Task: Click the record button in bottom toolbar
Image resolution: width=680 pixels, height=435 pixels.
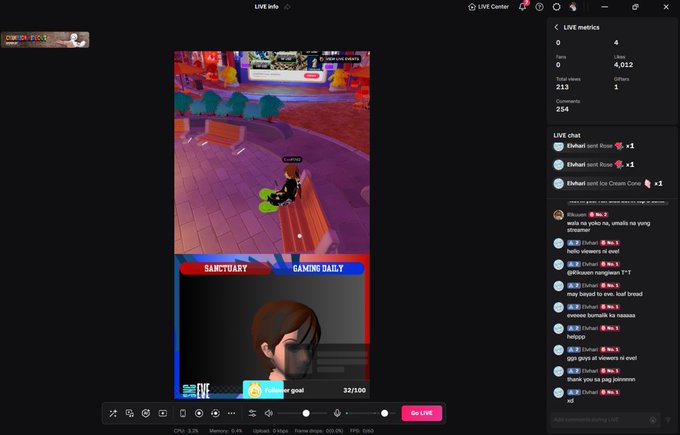Action: click(x=199, y=413)
